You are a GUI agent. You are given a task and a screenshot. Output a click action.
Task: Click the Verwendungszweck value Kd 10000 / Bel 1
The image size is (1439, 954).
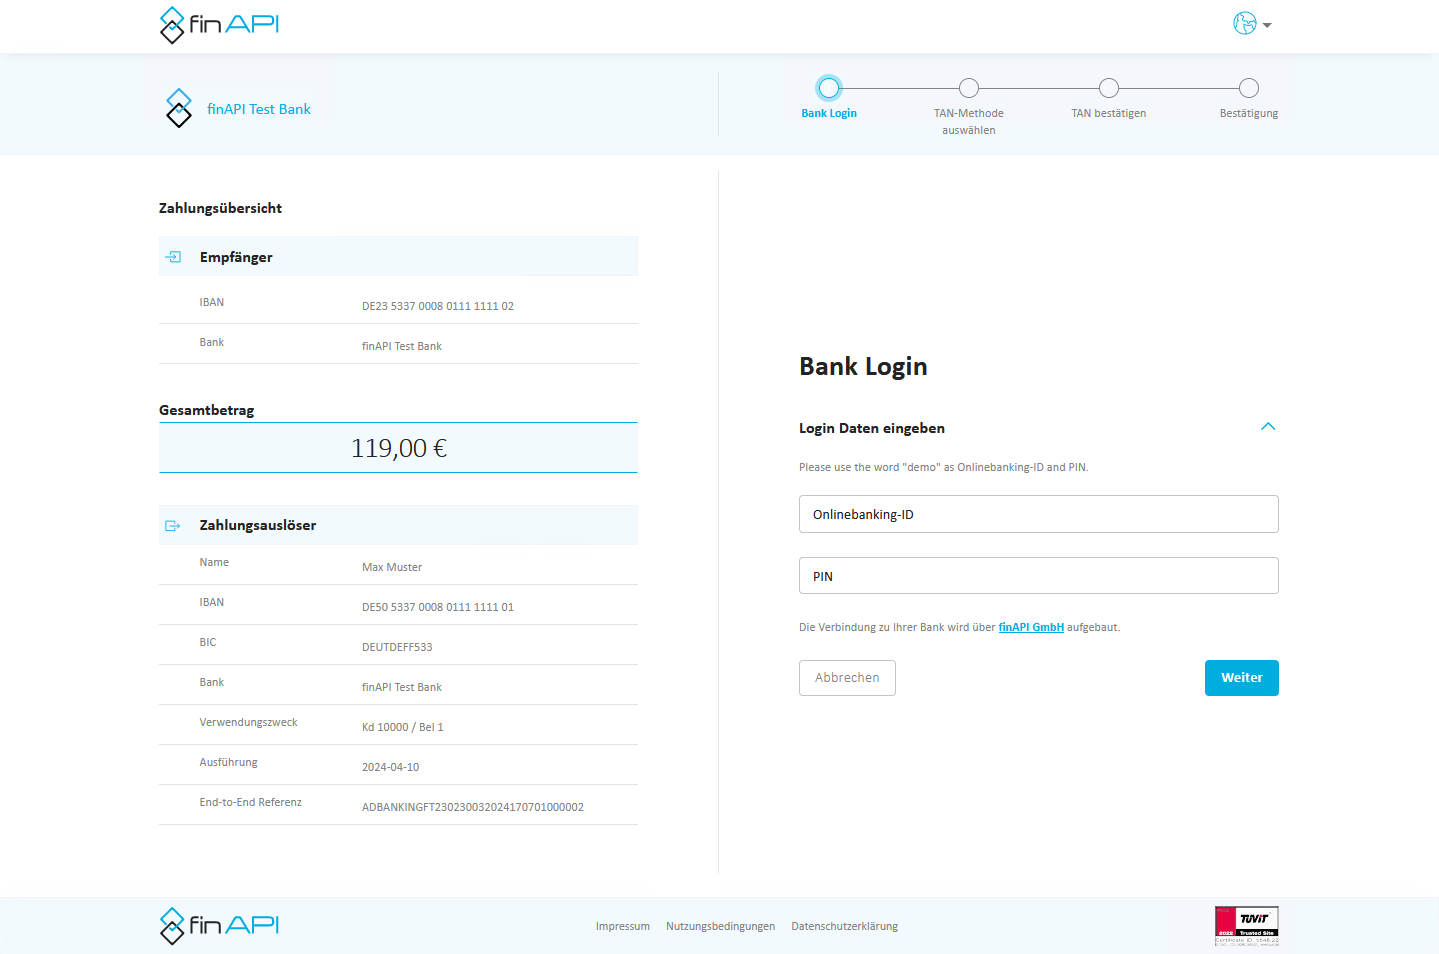click(x=403, y=727)
